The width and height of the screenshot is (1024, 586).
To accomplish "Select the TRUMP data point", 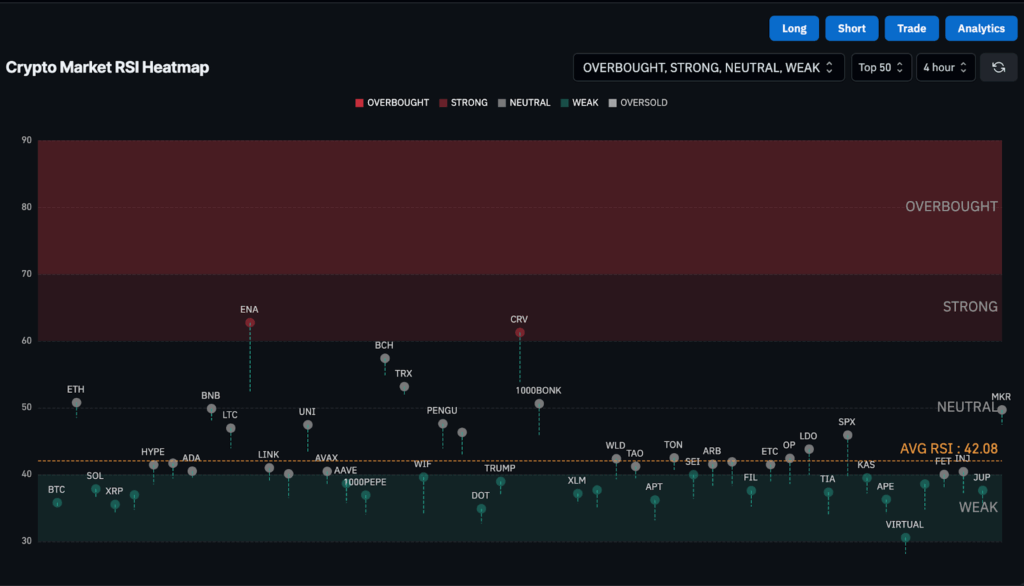I will pos(500,482).
